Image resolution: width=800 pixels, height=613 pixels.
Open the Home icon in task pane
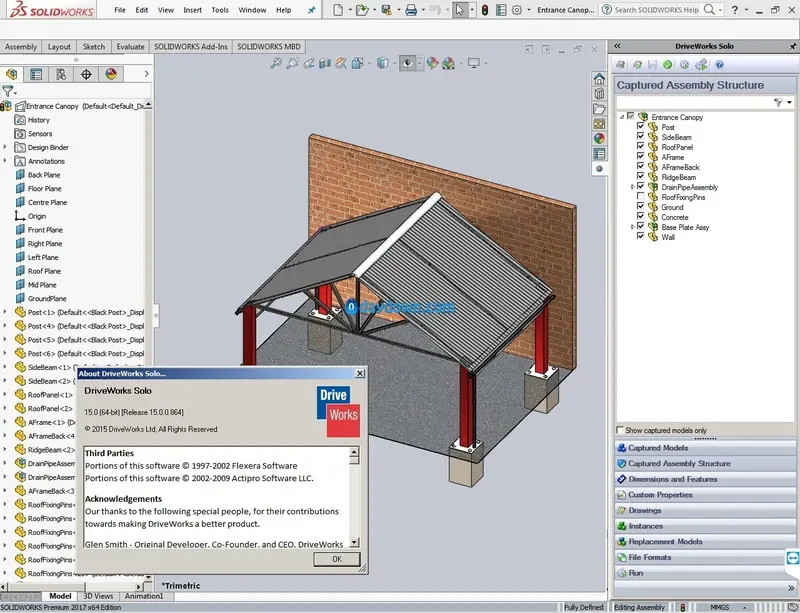pos(599,79)
